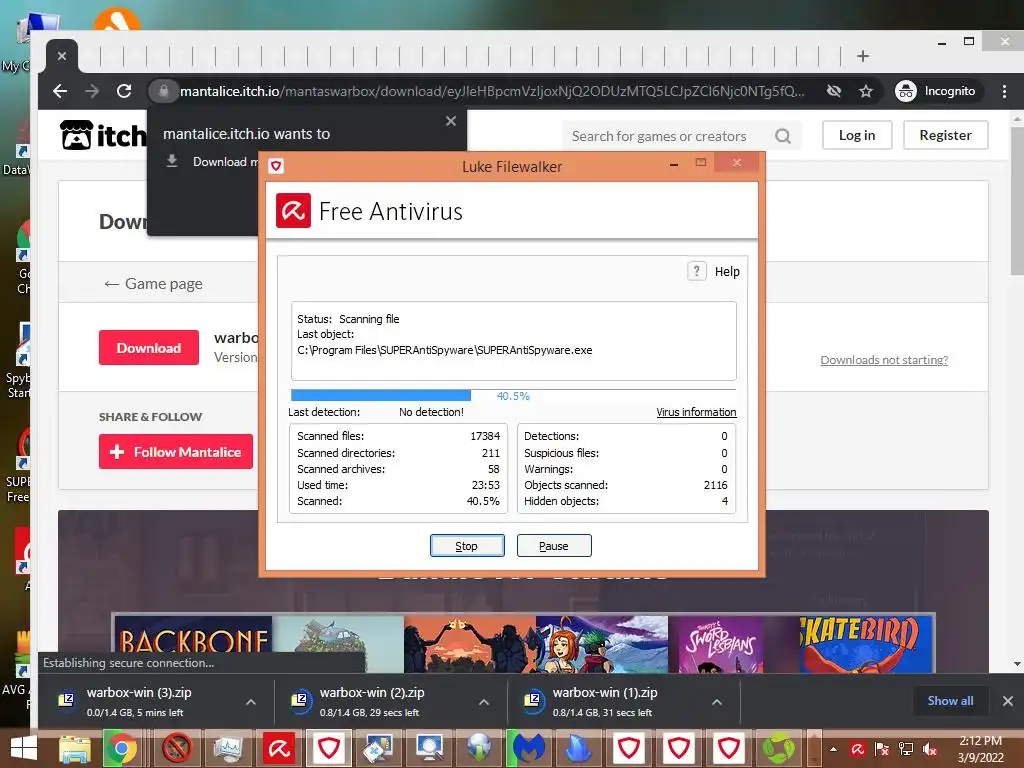Expand options for warbox-win (2).zip download

(x=484, y=702)
